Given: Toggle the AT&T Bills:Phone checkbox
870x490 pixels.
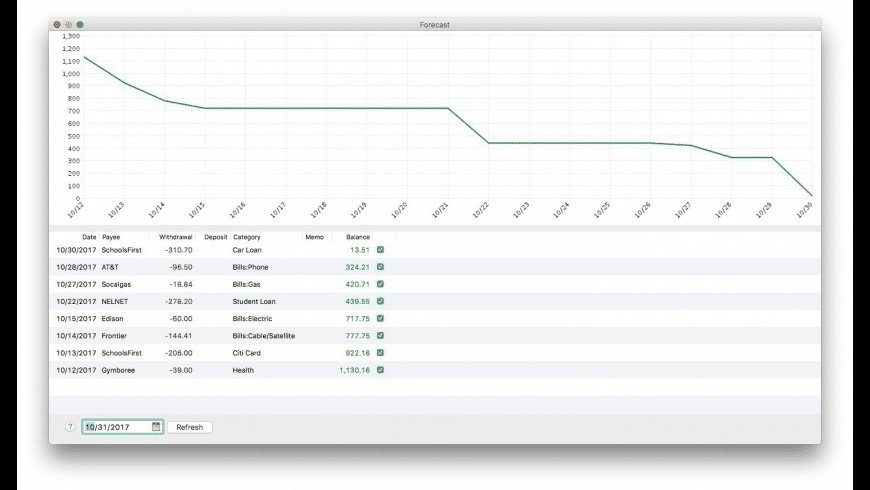Looking at the screenshot, I should [x=380, y=267].
